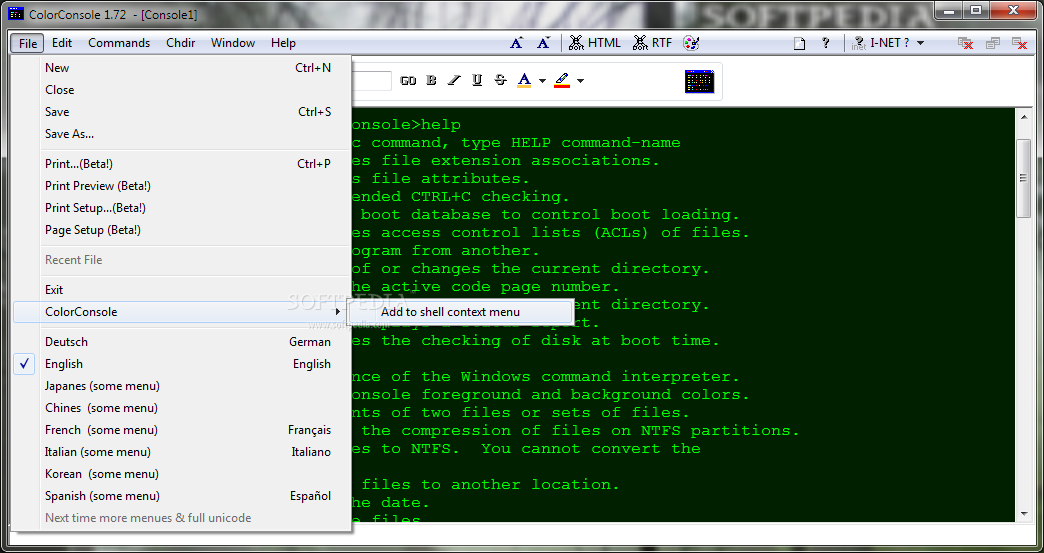The width and height of the screenshot is (1044, 553).
Task: Click the ColorConsole title bar app icon
Action: pos(15,13)
